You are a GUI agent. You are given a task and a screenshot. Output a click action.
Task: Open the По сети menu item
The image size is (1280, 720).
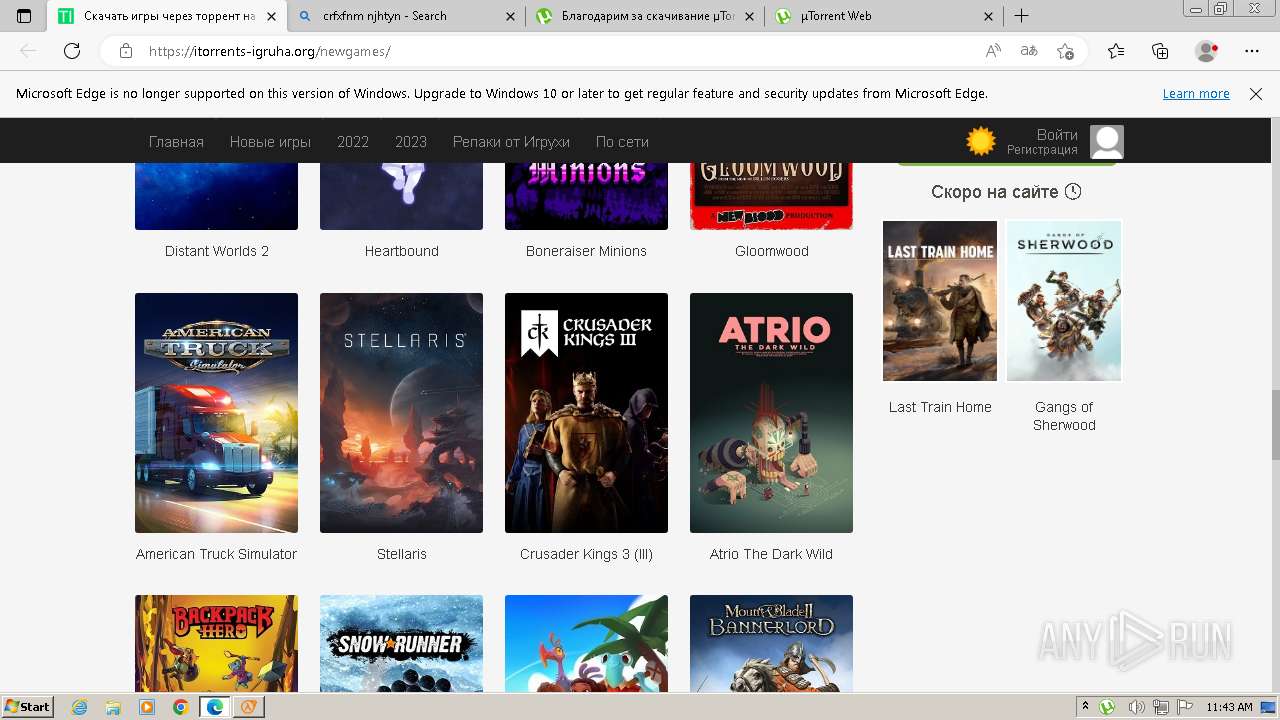622,142
